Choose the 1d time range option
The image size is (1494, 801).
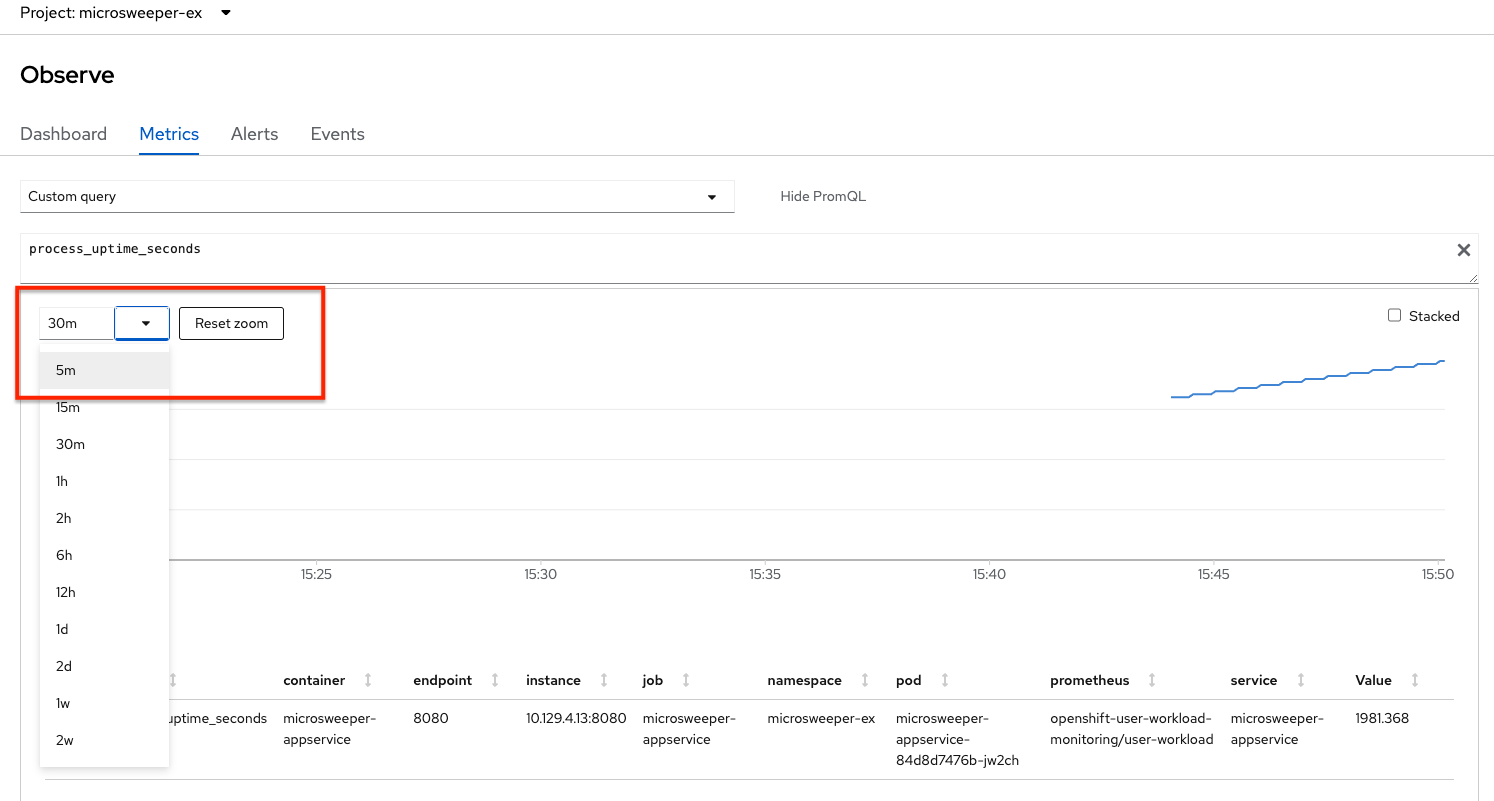[61, 629]
